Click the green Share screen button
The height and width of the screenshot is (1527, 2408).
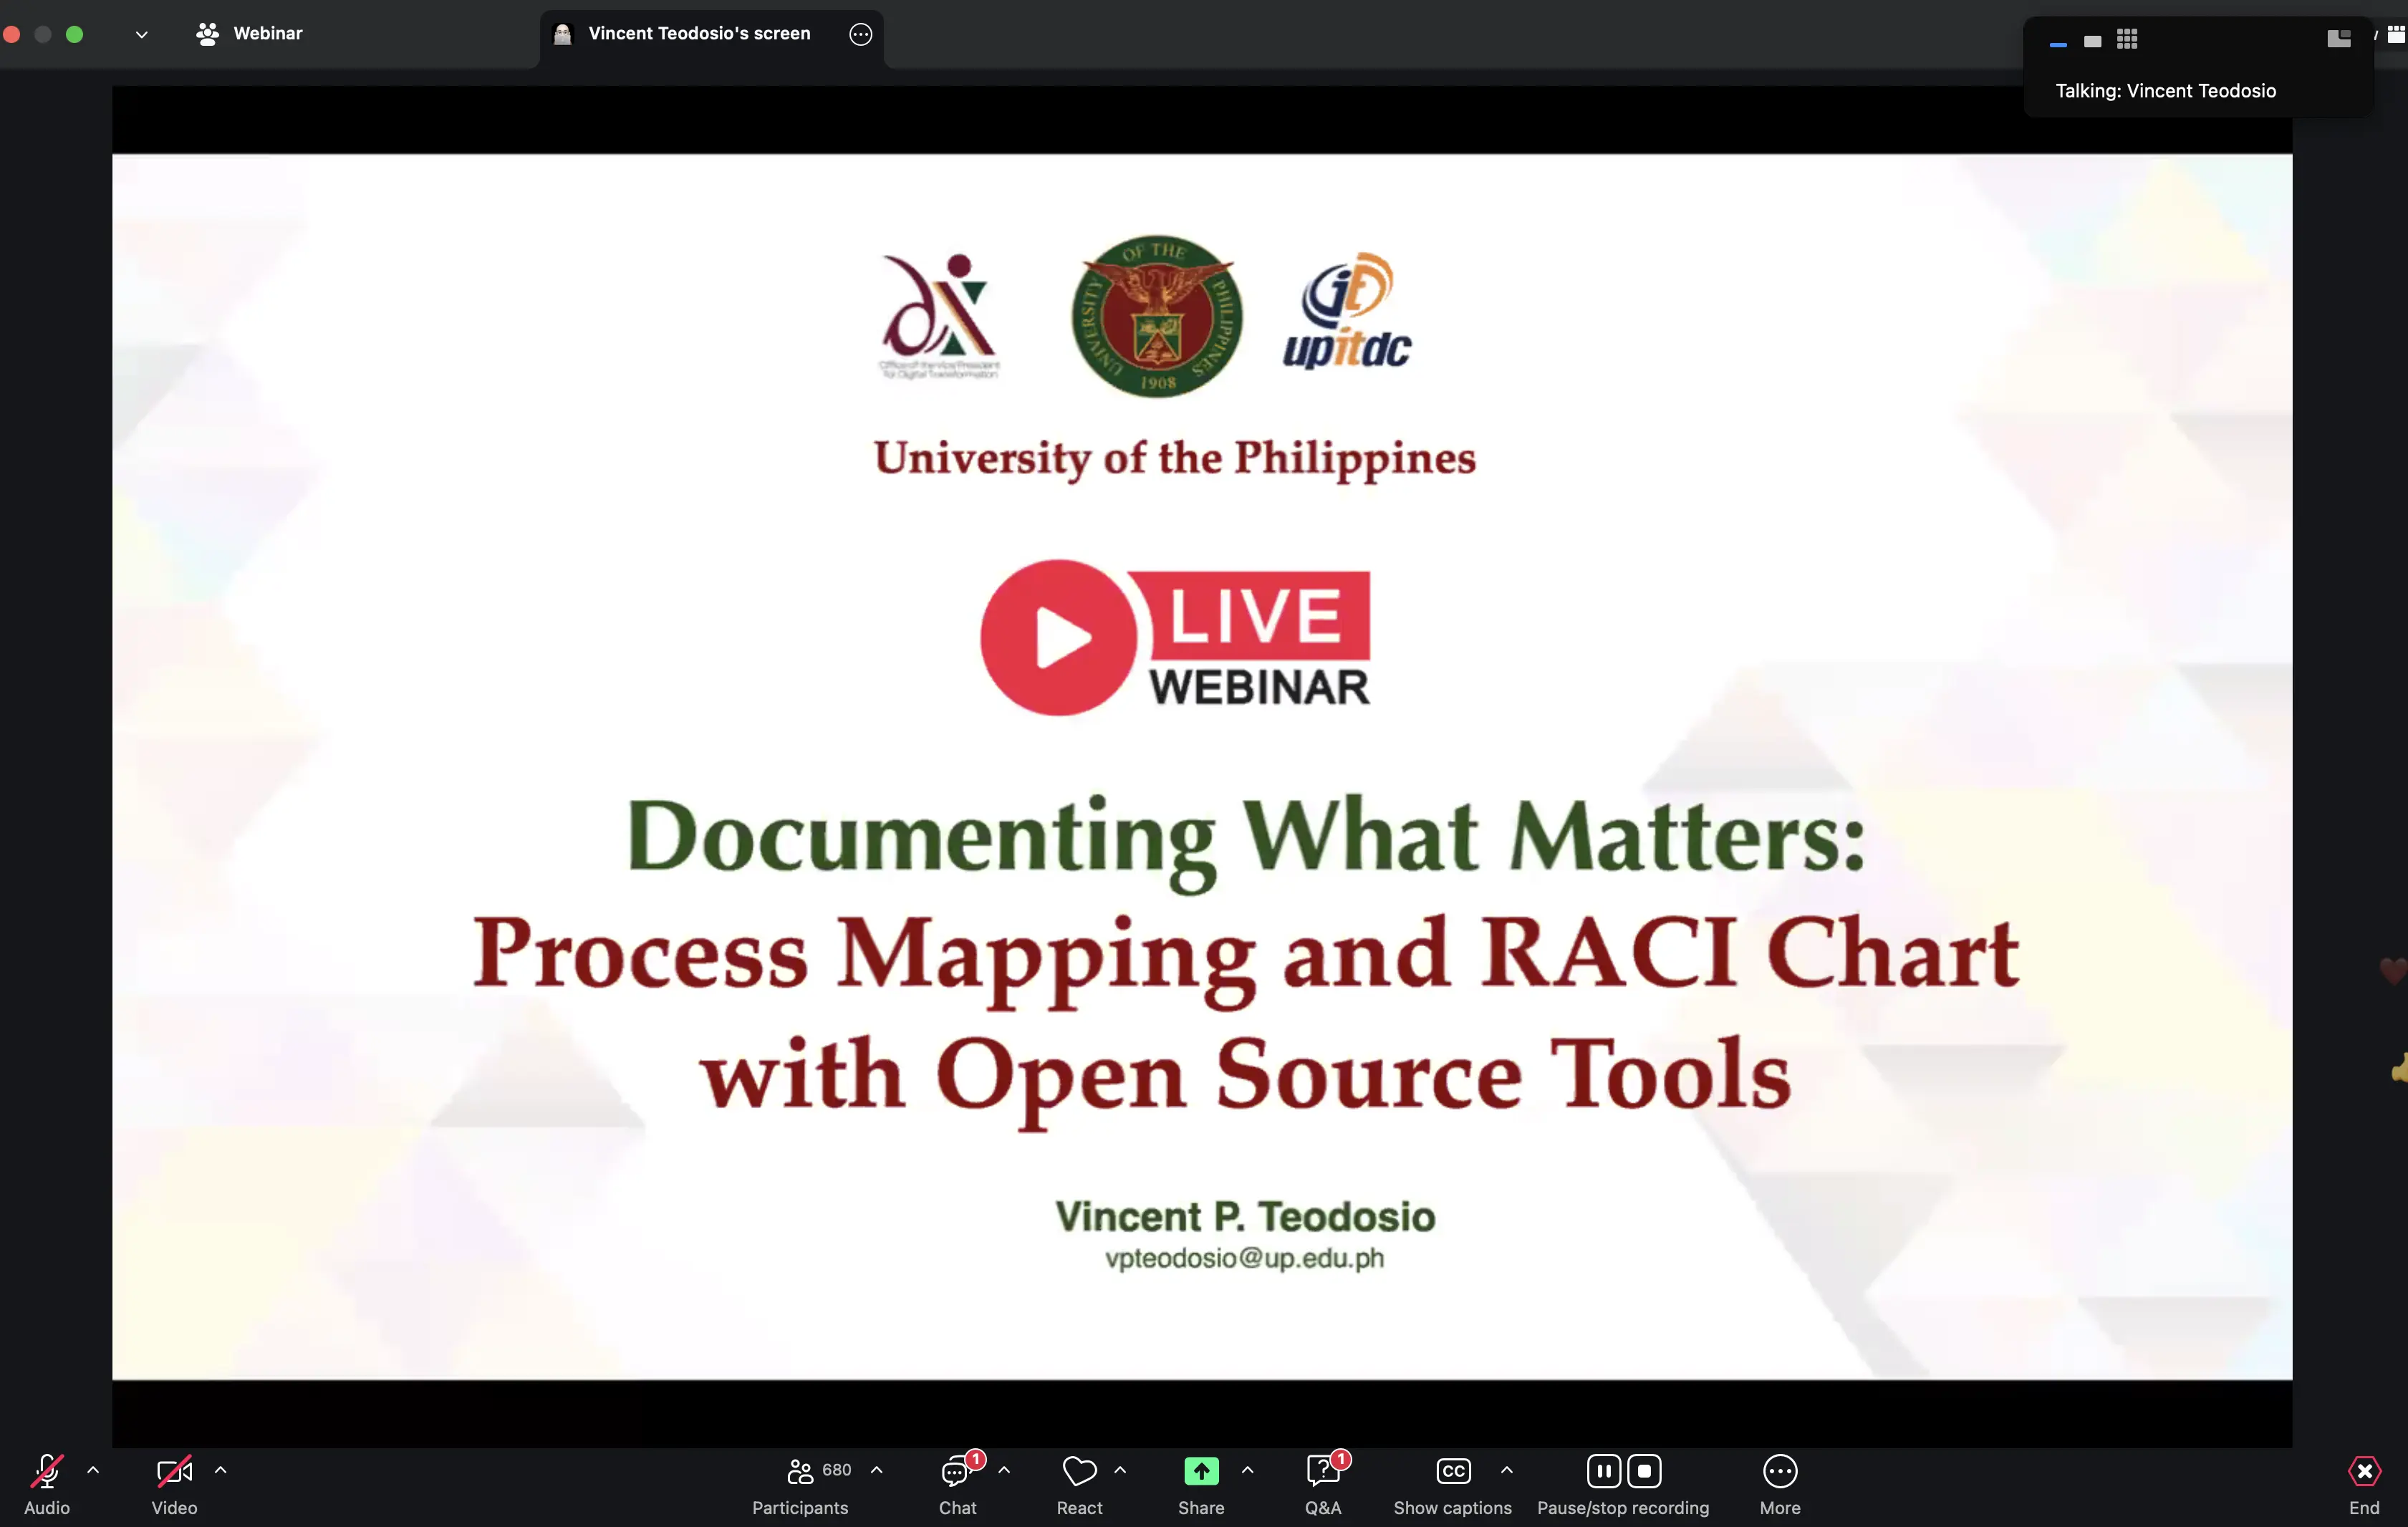pos(1201,1471)
